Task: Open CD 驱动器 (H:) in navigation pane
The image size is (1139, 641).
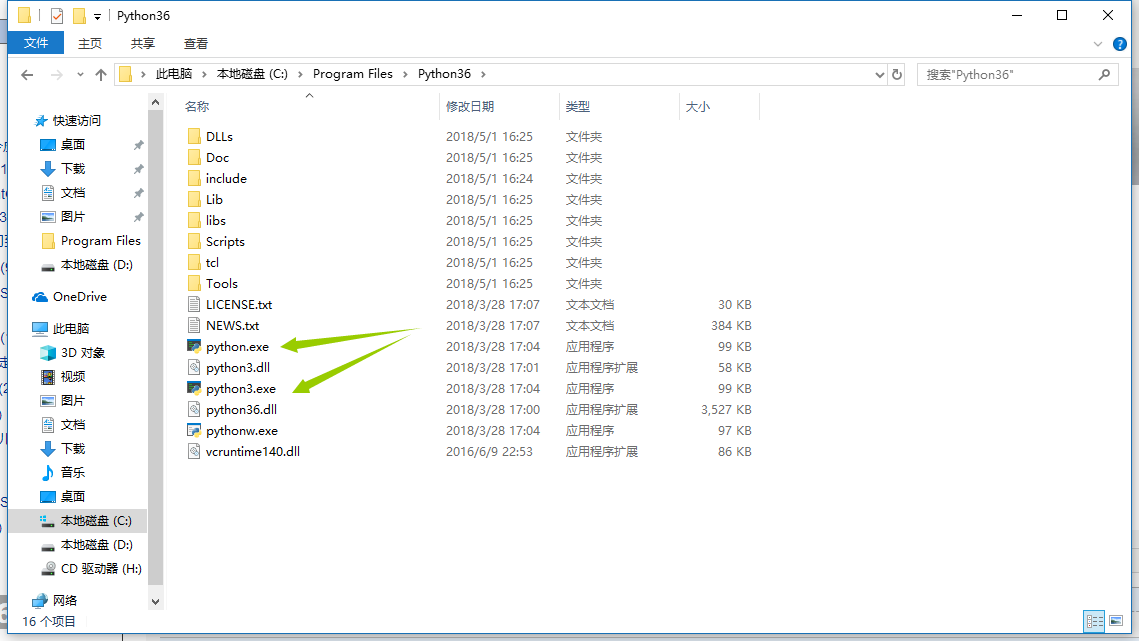Action: pyautogui.click(x=101, y=568)
